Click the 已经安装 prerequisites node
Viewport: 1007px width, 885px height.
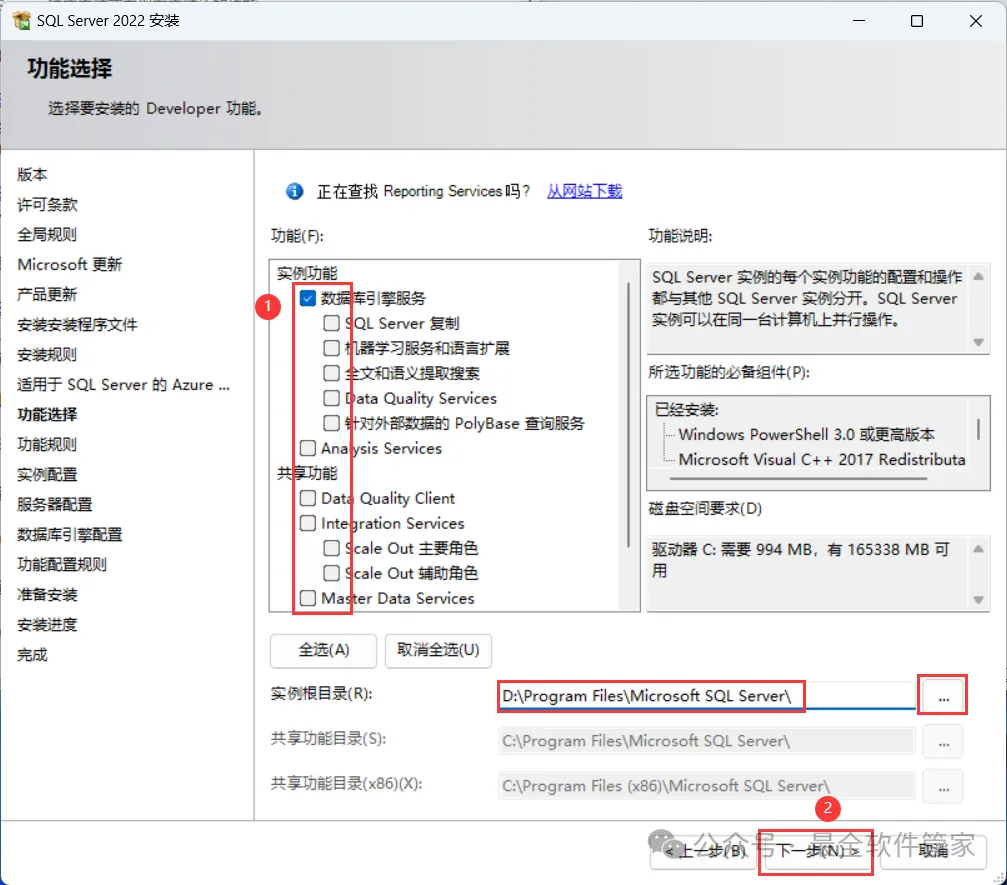[x=687, y=410]
